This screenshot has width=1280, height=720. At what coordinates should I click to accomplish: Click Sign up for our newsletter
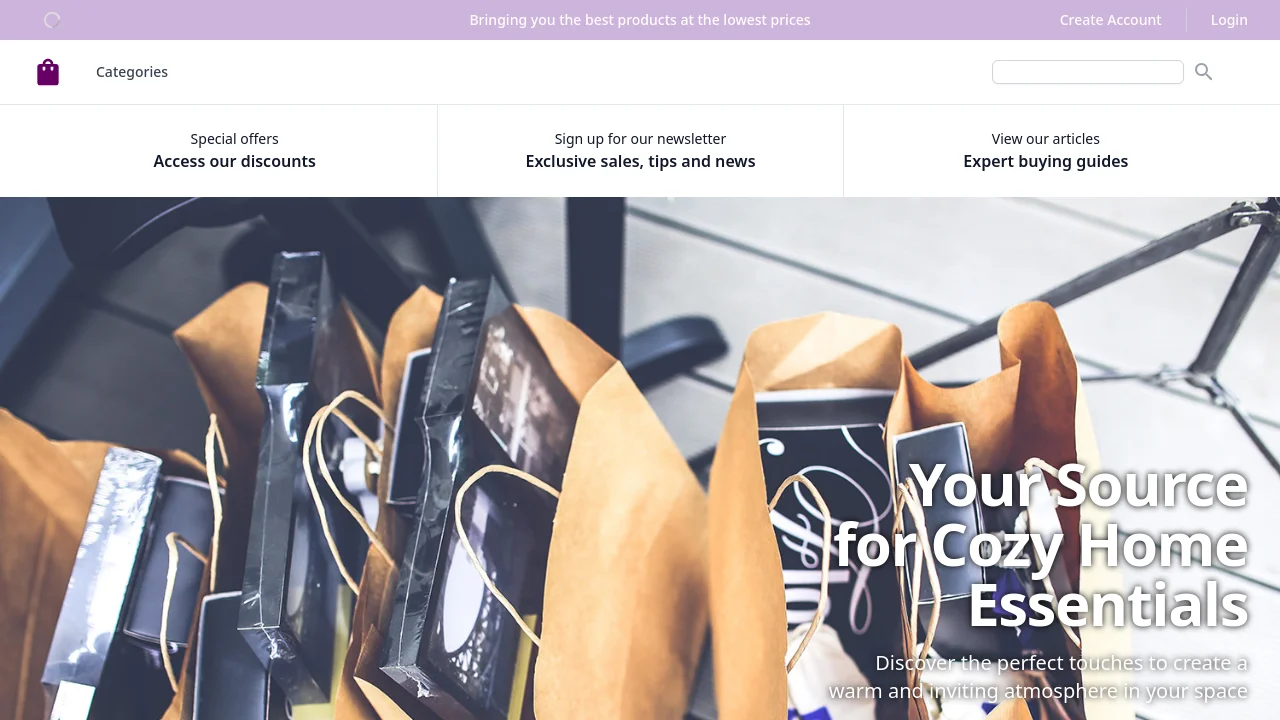click(640, 139)
